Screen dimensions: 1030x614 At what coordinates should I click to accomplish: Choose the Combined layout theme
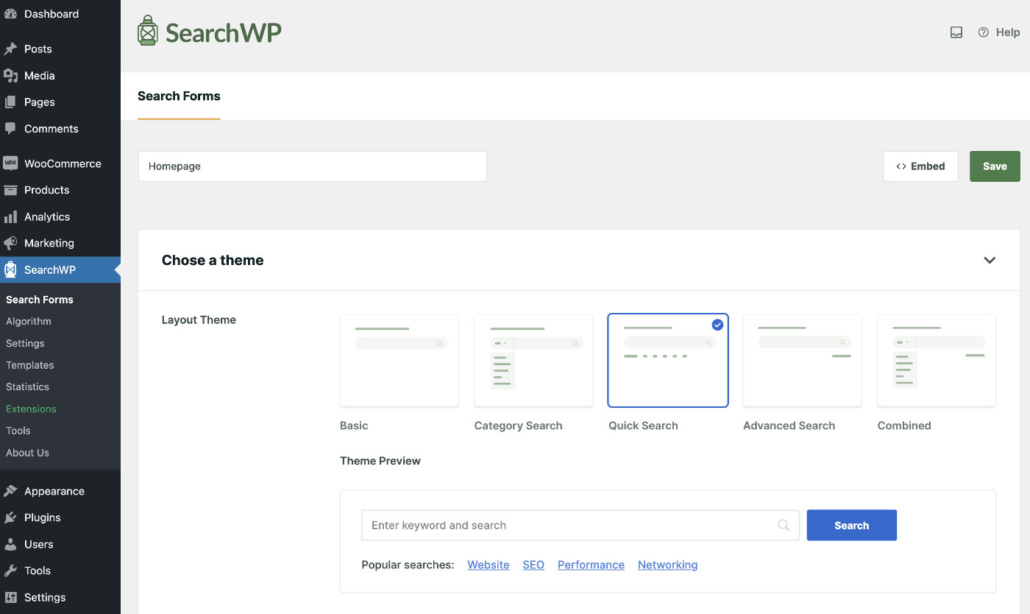pyautogui.click(x=936, y=360)
